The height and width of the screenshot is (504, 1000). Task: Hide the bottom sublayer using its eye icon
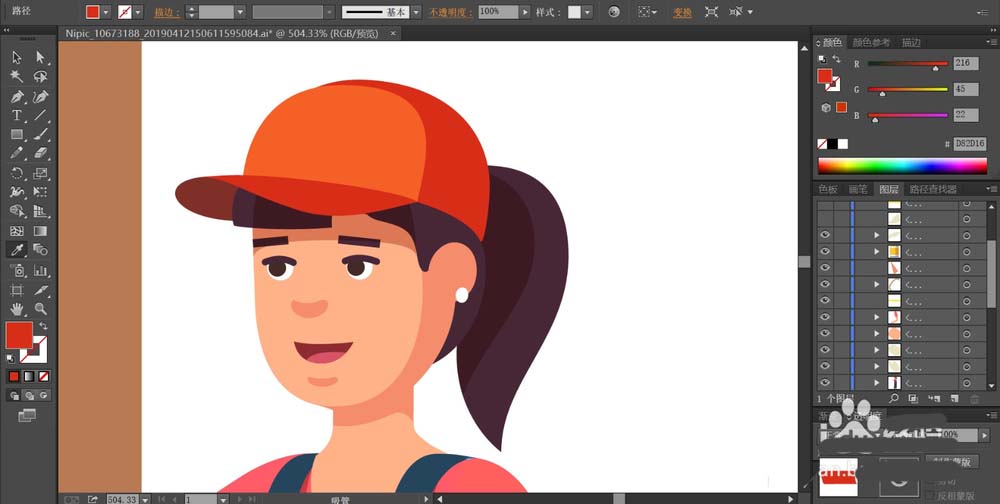coord(825,383)
